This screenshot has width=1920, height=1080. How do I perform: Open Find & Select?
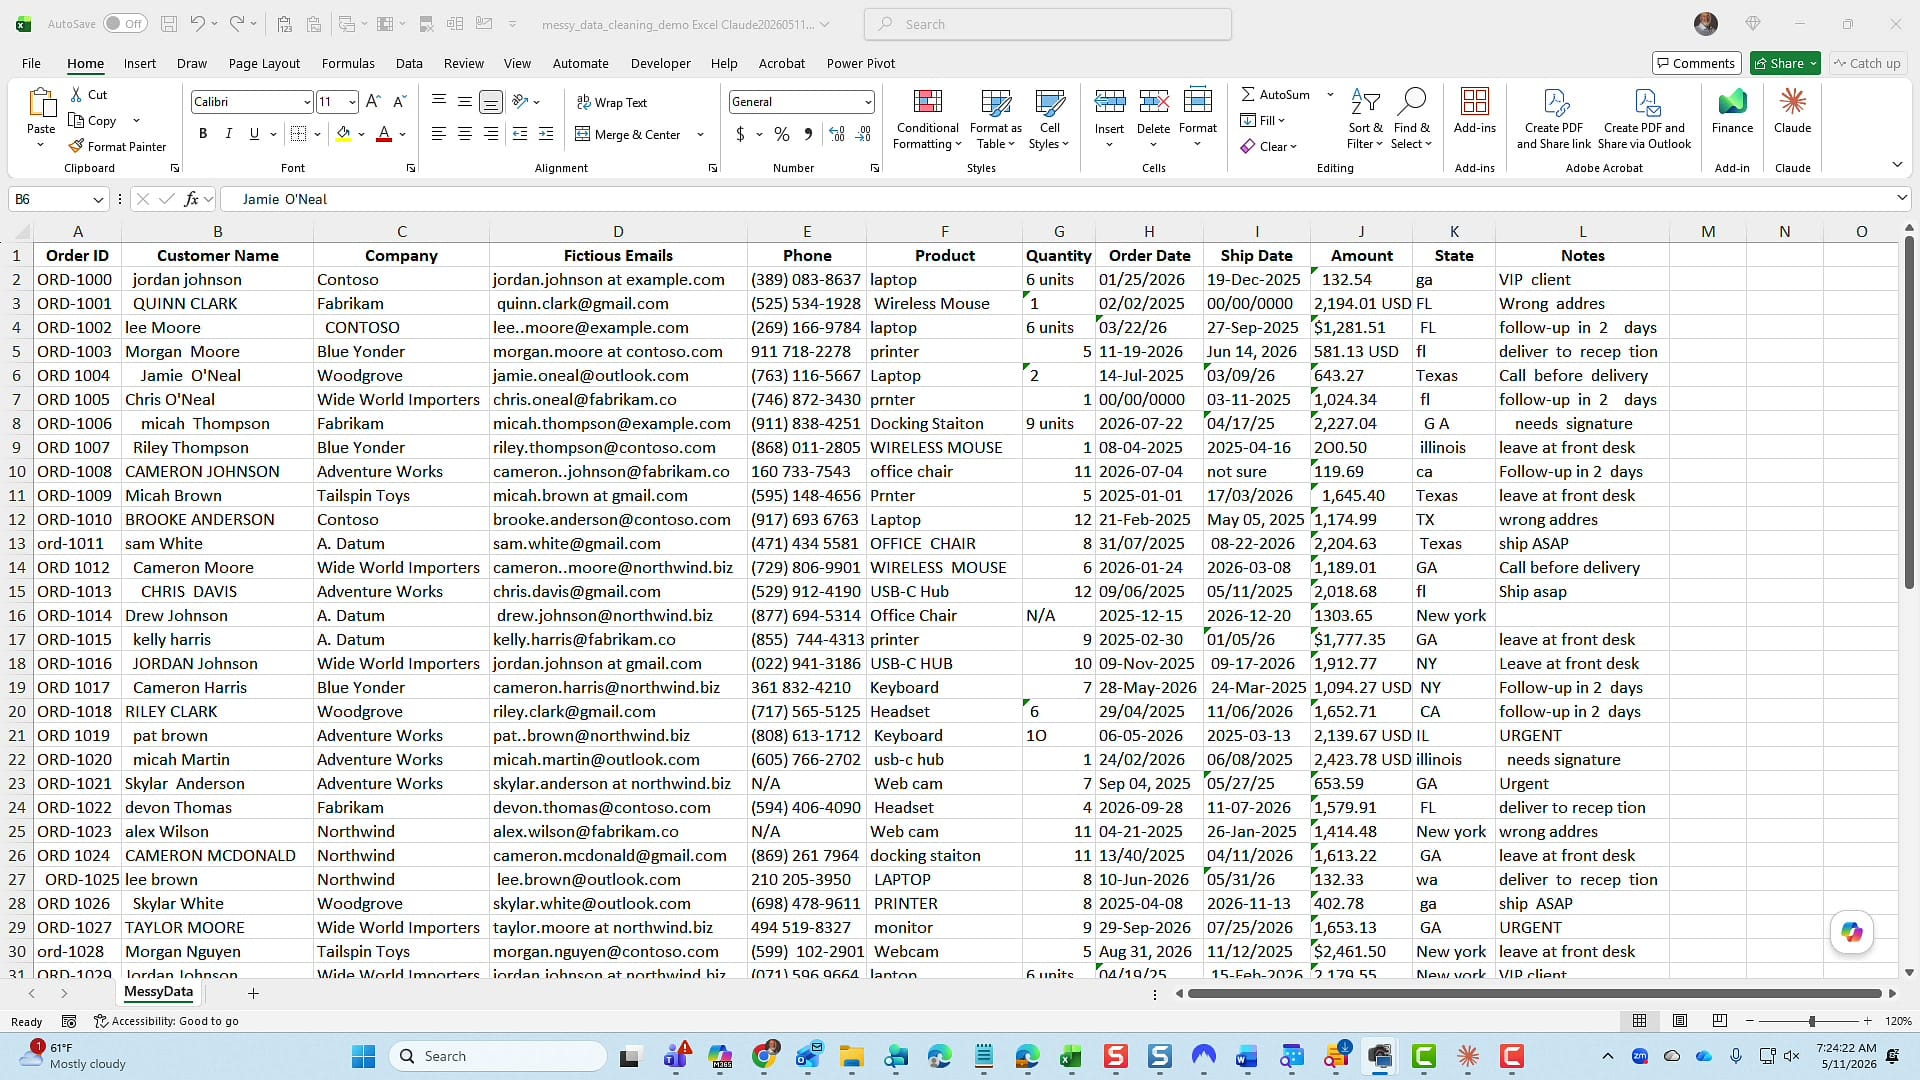(1412, 120)
